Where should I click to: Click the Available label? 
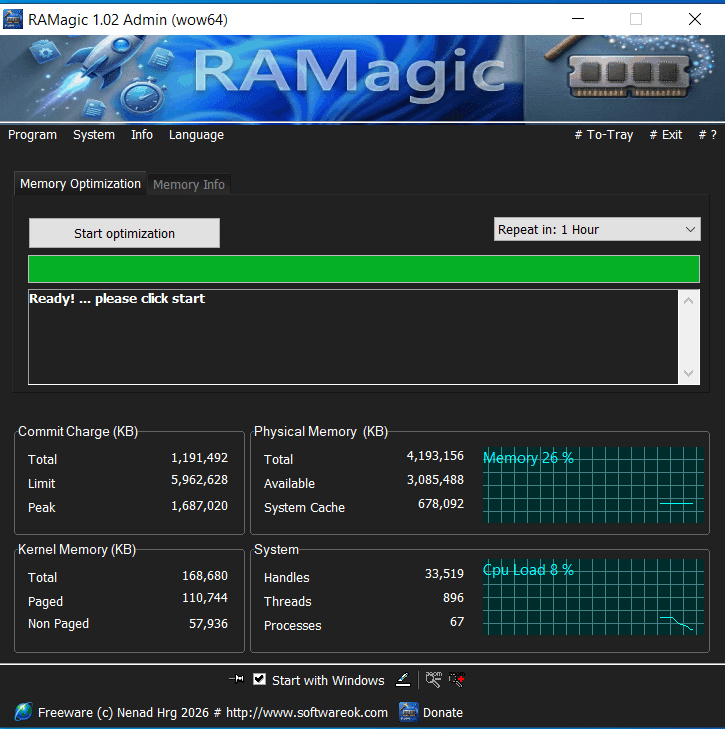289,484
